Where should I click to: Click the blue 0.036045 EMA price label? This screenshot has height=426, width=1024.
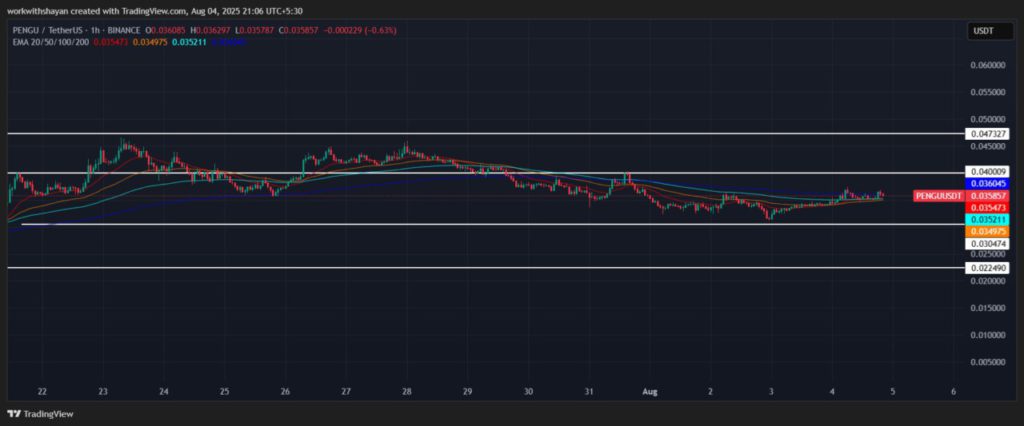(x=987, y=184)
